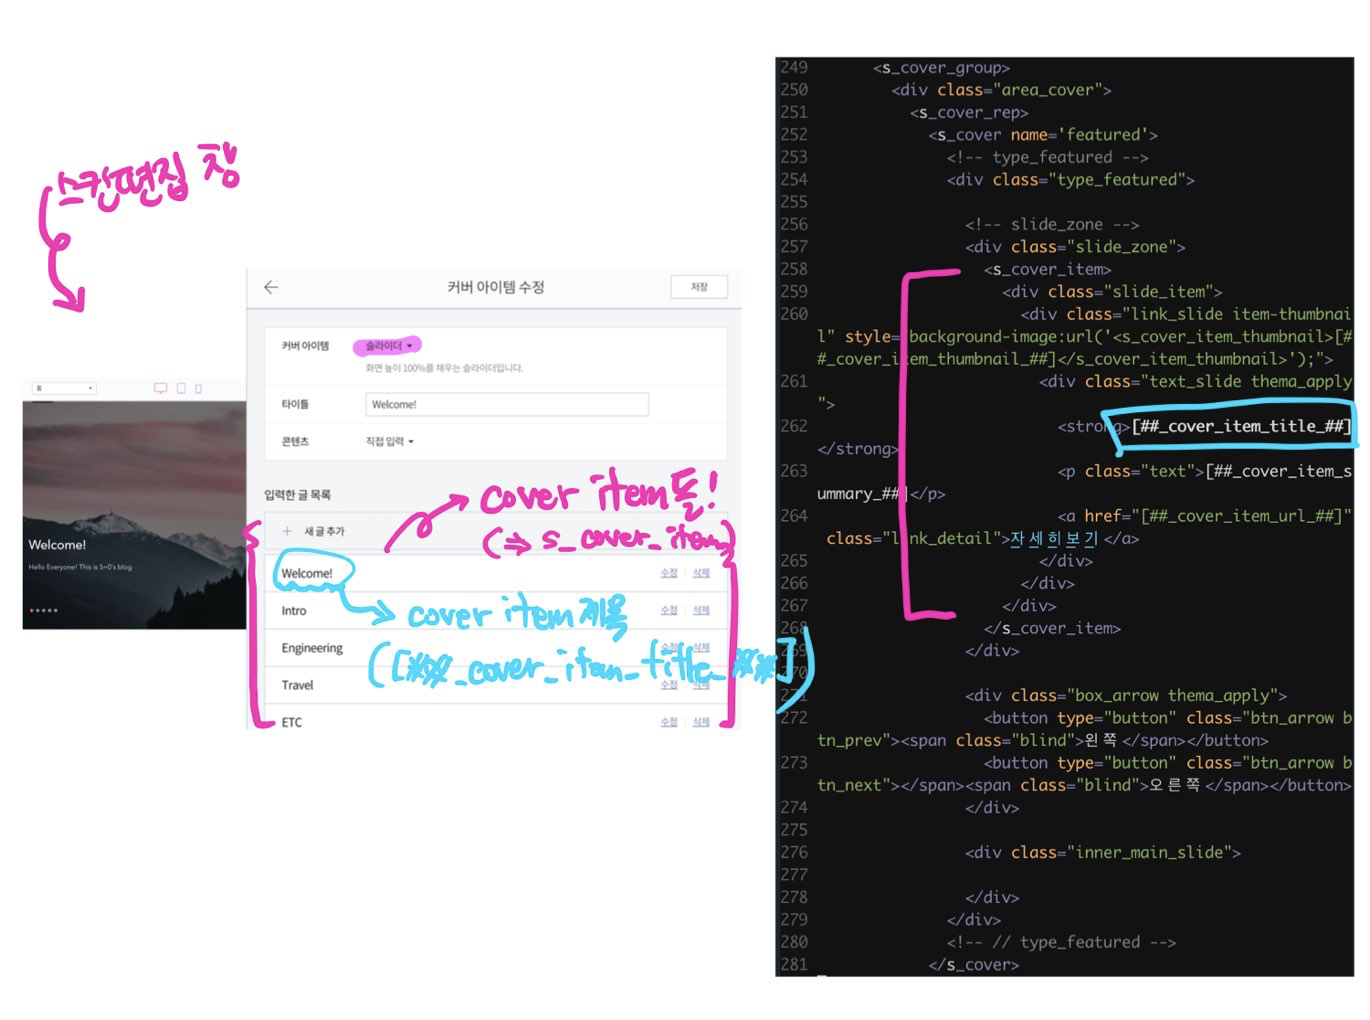Click the [##_cover_item_title_##] code token

click(x=1241, y=426)
